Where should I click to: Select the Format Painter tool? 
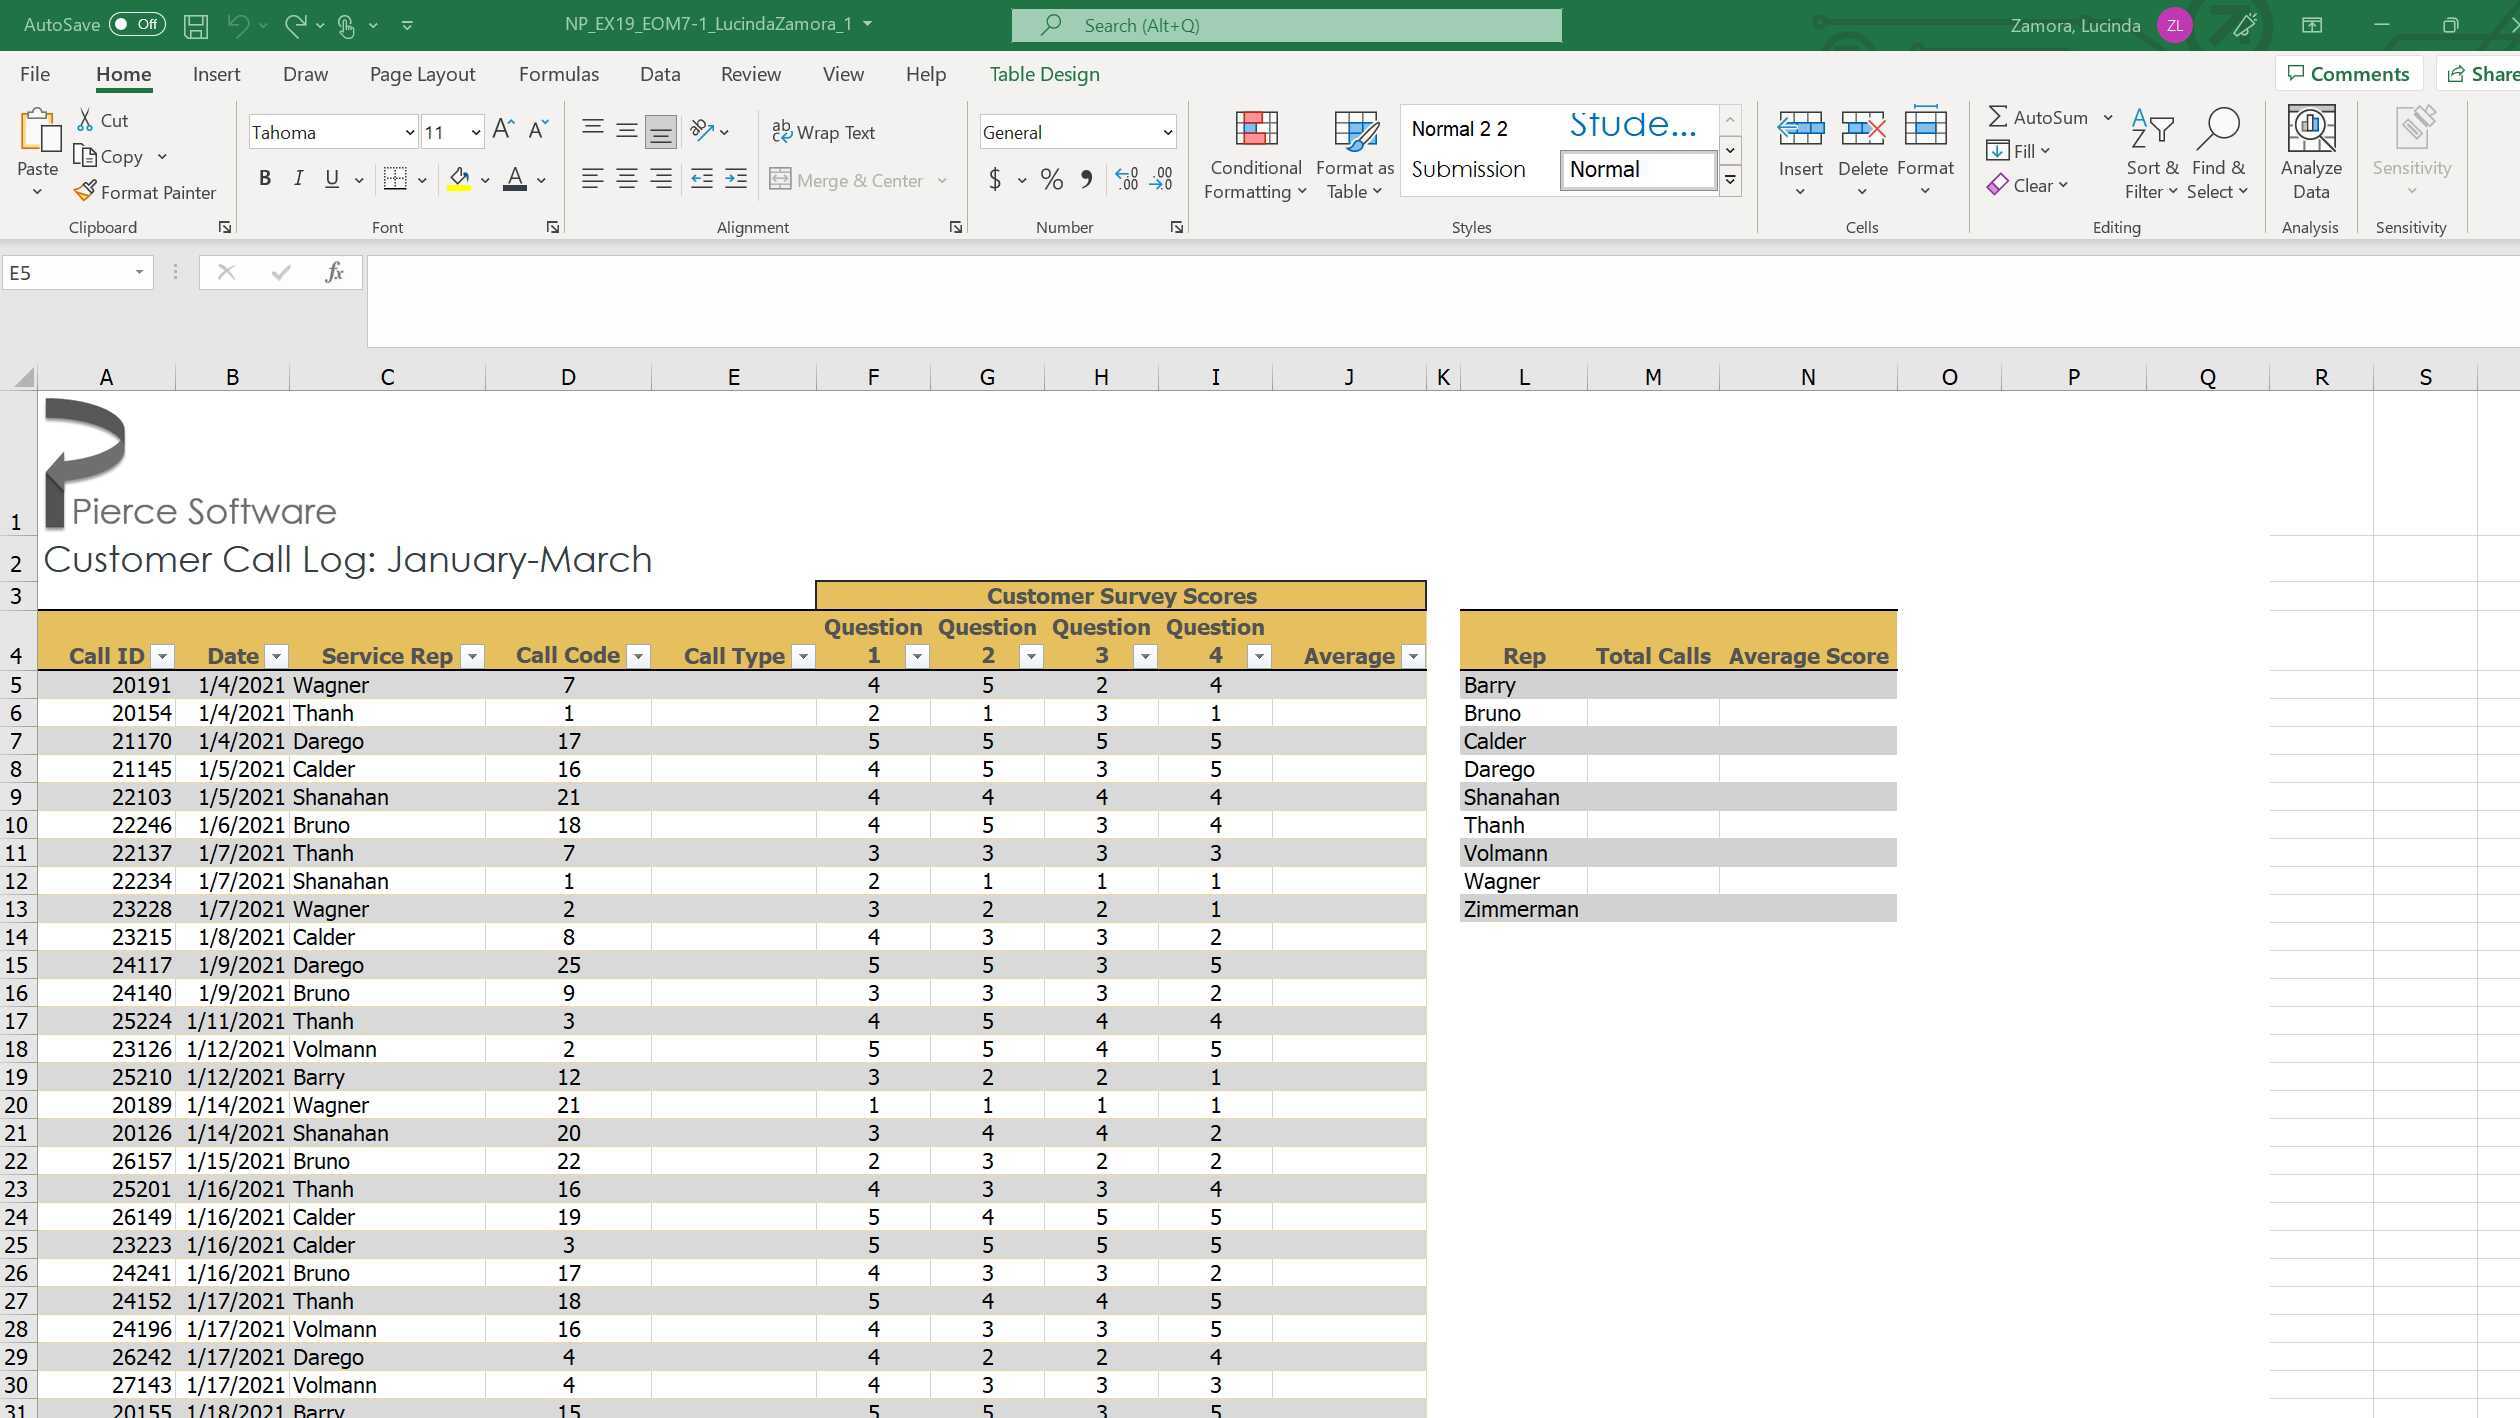tap(144, 191)
